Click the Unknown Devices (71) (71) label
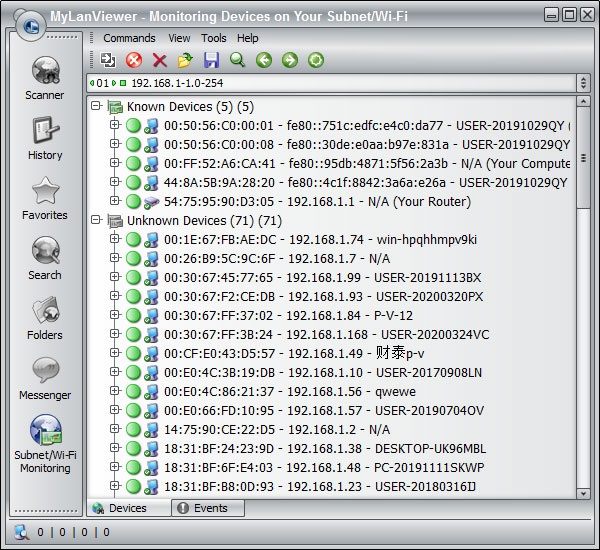 (x=204, y=221)
